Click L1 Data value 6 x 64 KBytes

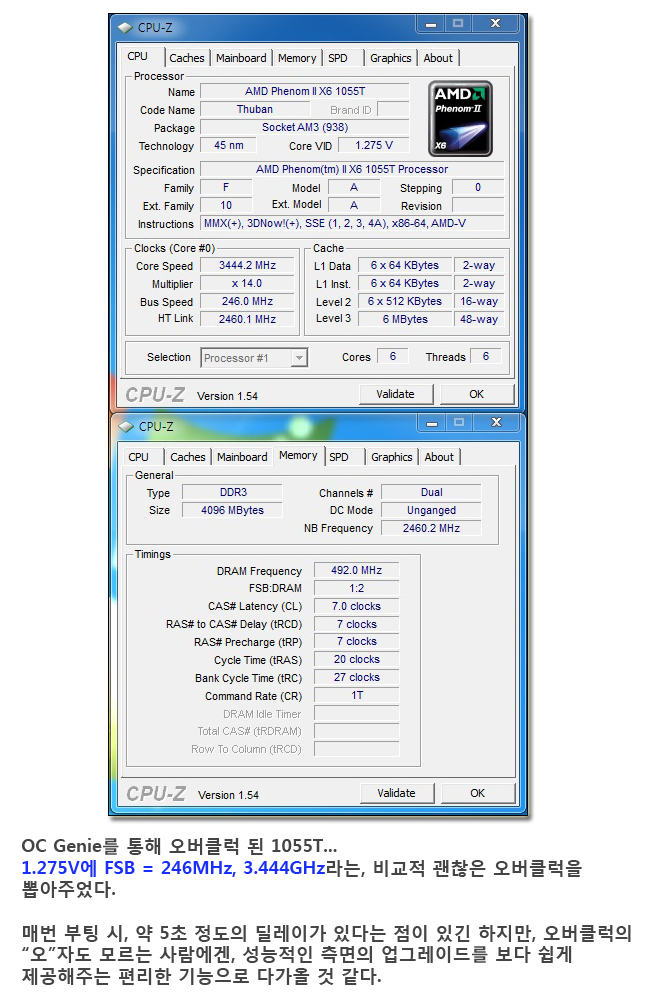405,265
